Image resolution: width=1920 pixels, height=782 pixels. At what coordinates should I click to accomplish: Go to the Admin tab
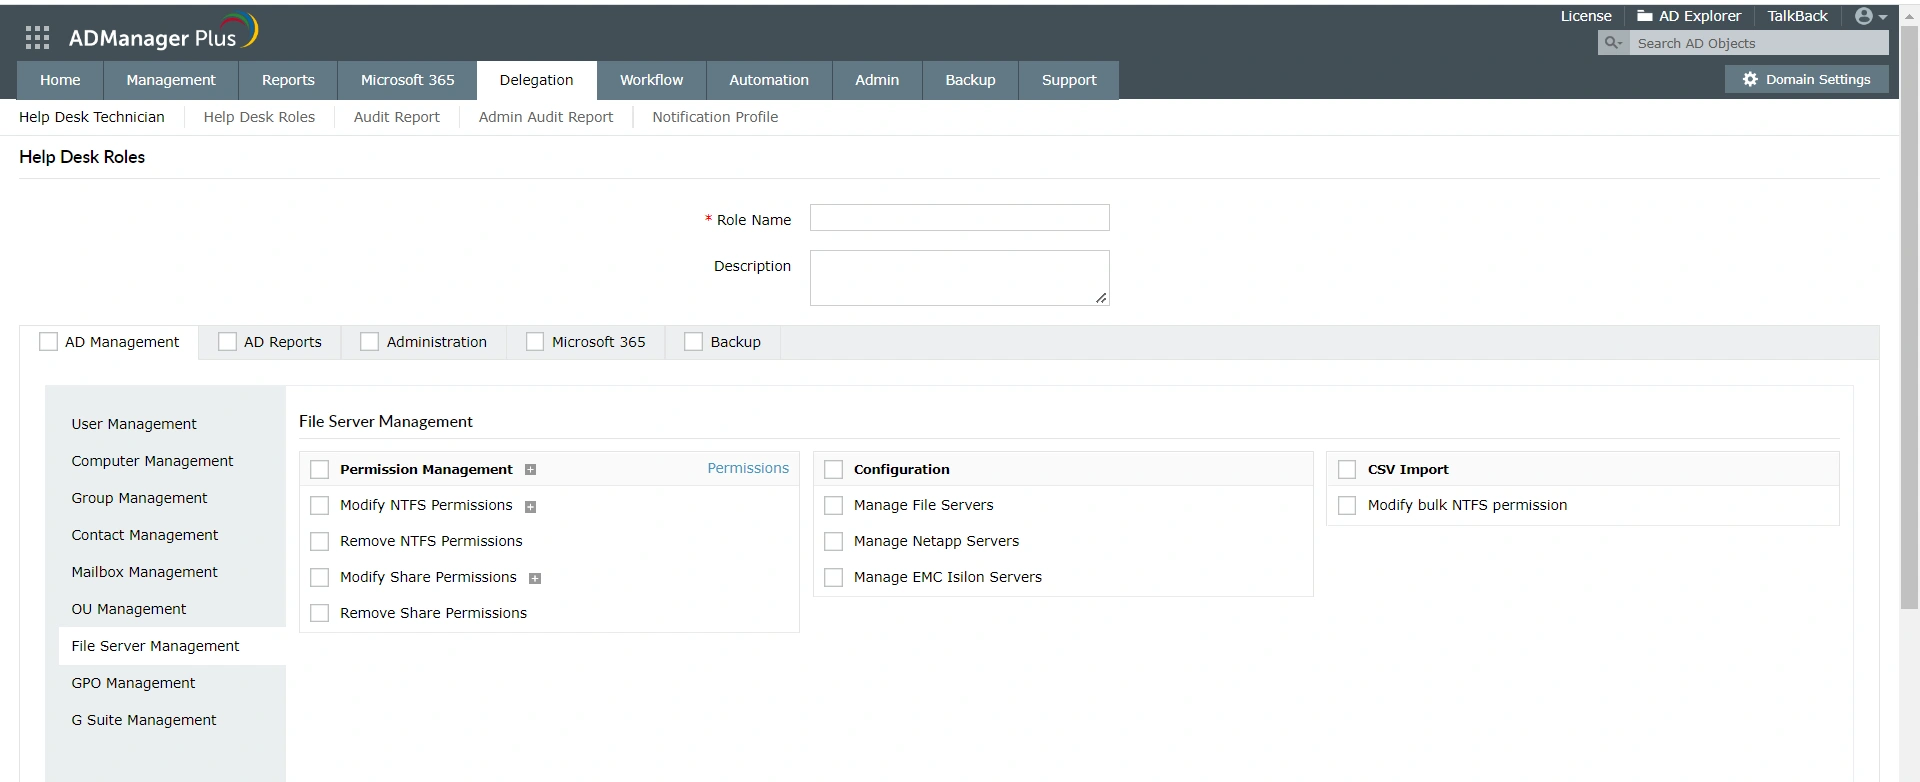coord(877,80)
